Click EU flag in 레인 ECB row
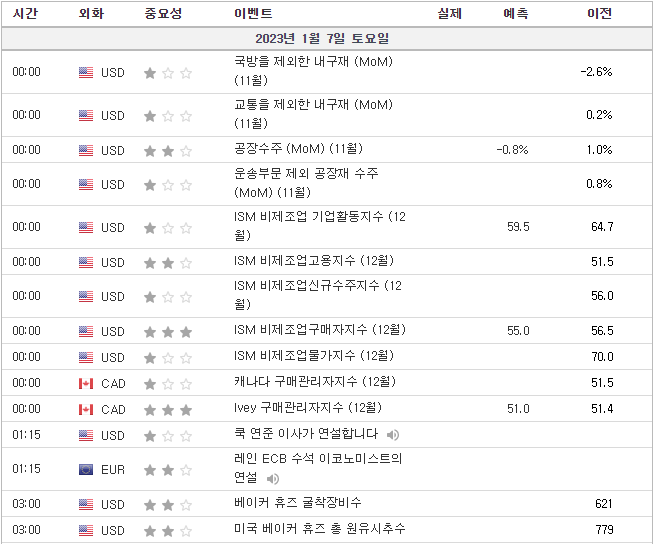 point(86,470)
